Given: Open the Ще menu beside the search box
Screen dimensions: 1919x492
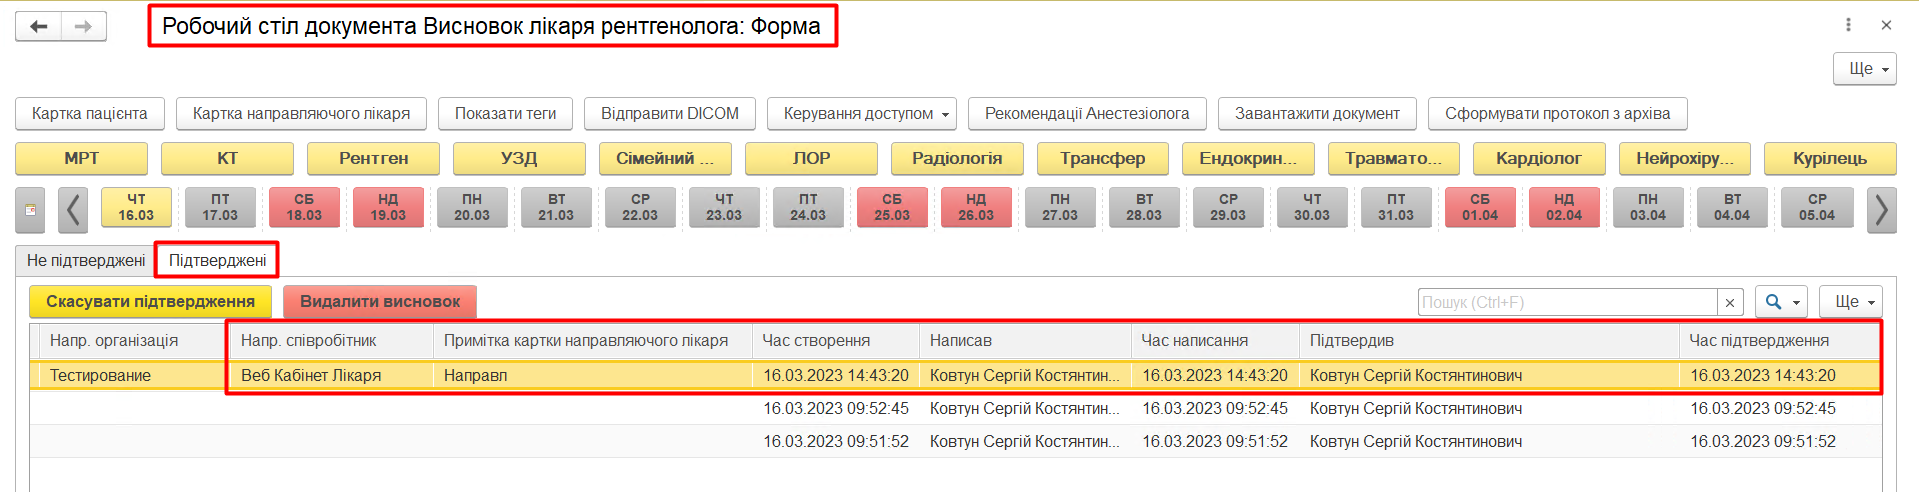Looking at the screenshot, I should point(1850,302).
